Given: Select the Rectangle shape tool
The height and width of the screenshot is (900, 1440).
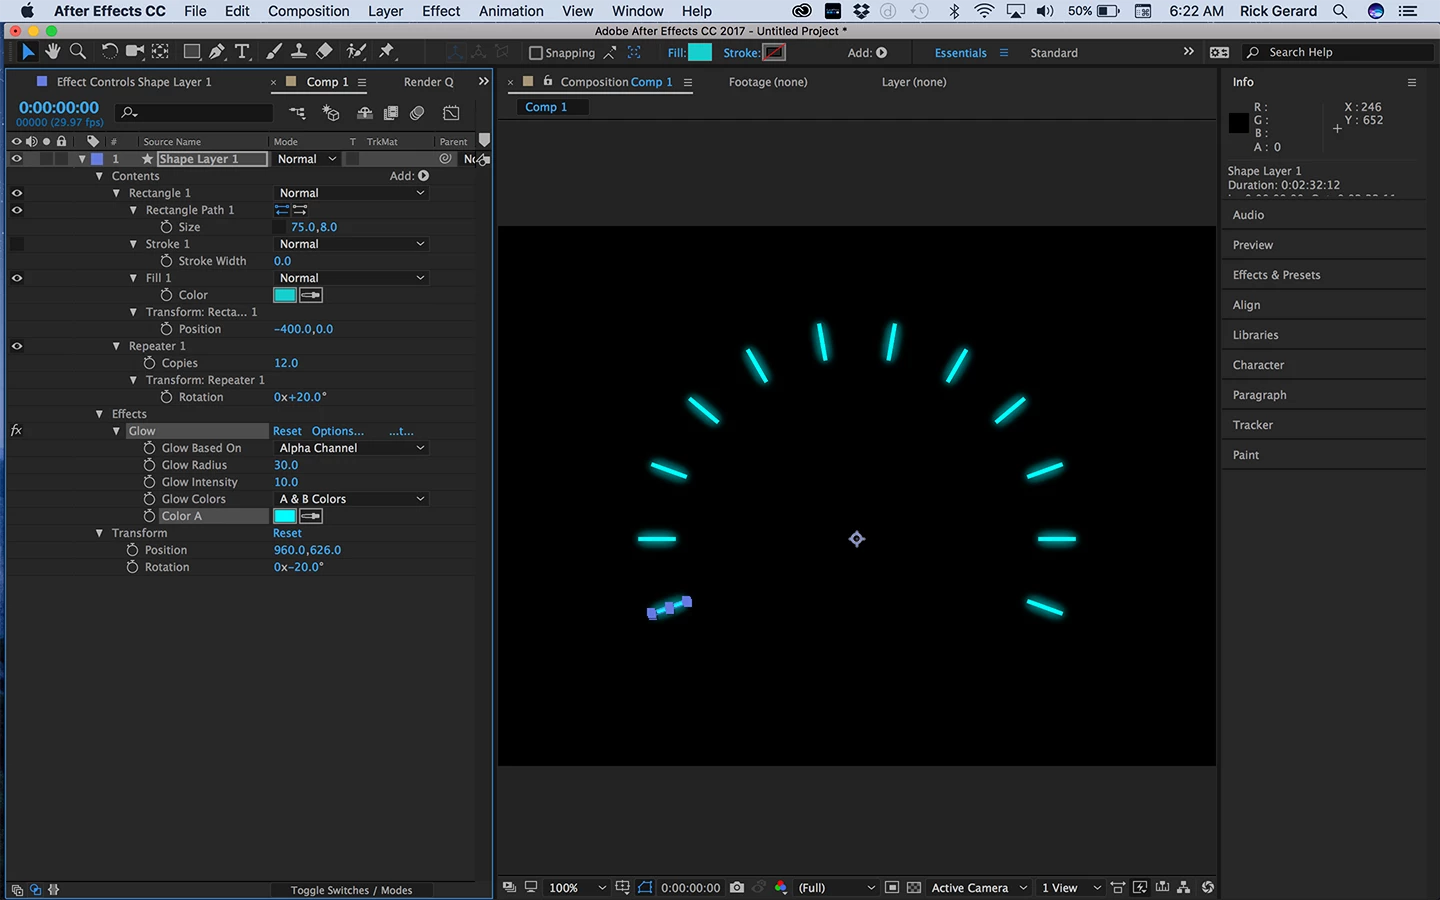Looking at the screenshot, I should pos(191,52).
